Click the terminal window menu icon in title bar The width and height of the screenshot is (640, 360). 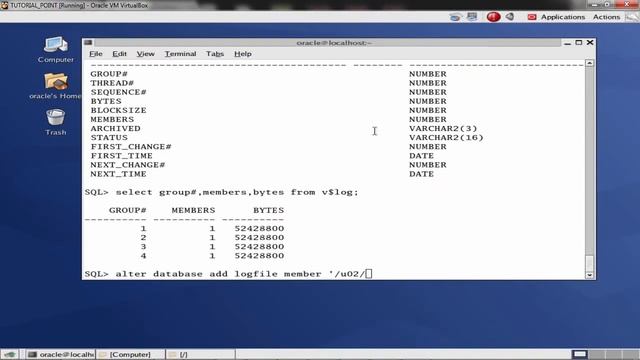pyautogui.click(x=88, y=42)
